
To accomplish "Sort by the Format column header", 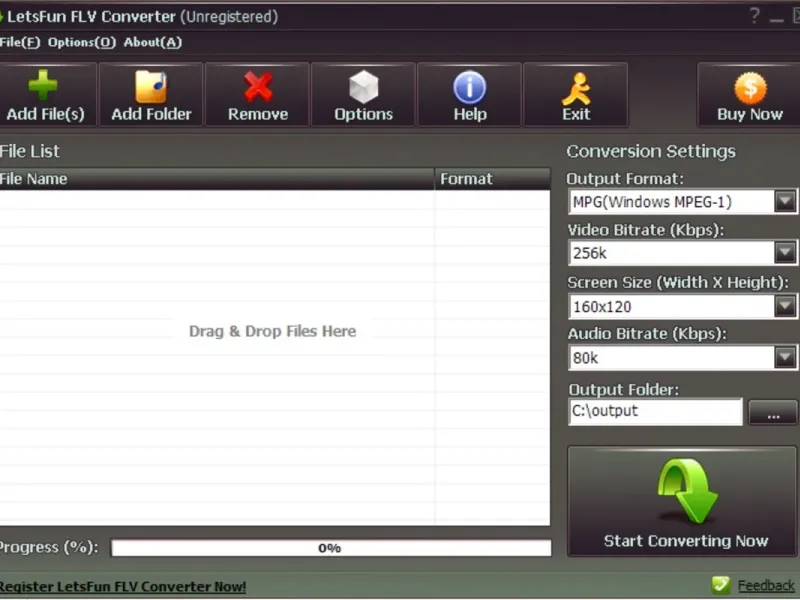I will coord(492,179).
